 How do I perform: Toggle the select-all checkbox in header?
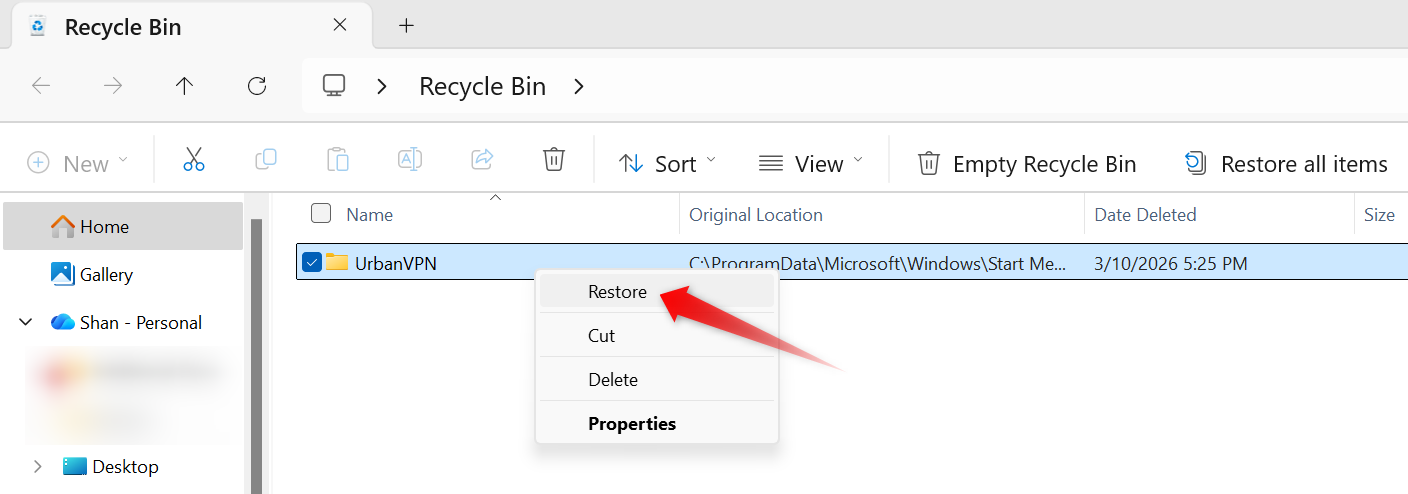(321, 213)
